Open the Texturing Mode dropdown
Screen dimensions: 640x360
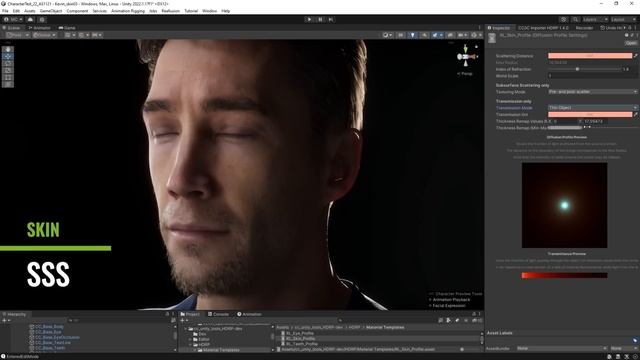point(592,92)
